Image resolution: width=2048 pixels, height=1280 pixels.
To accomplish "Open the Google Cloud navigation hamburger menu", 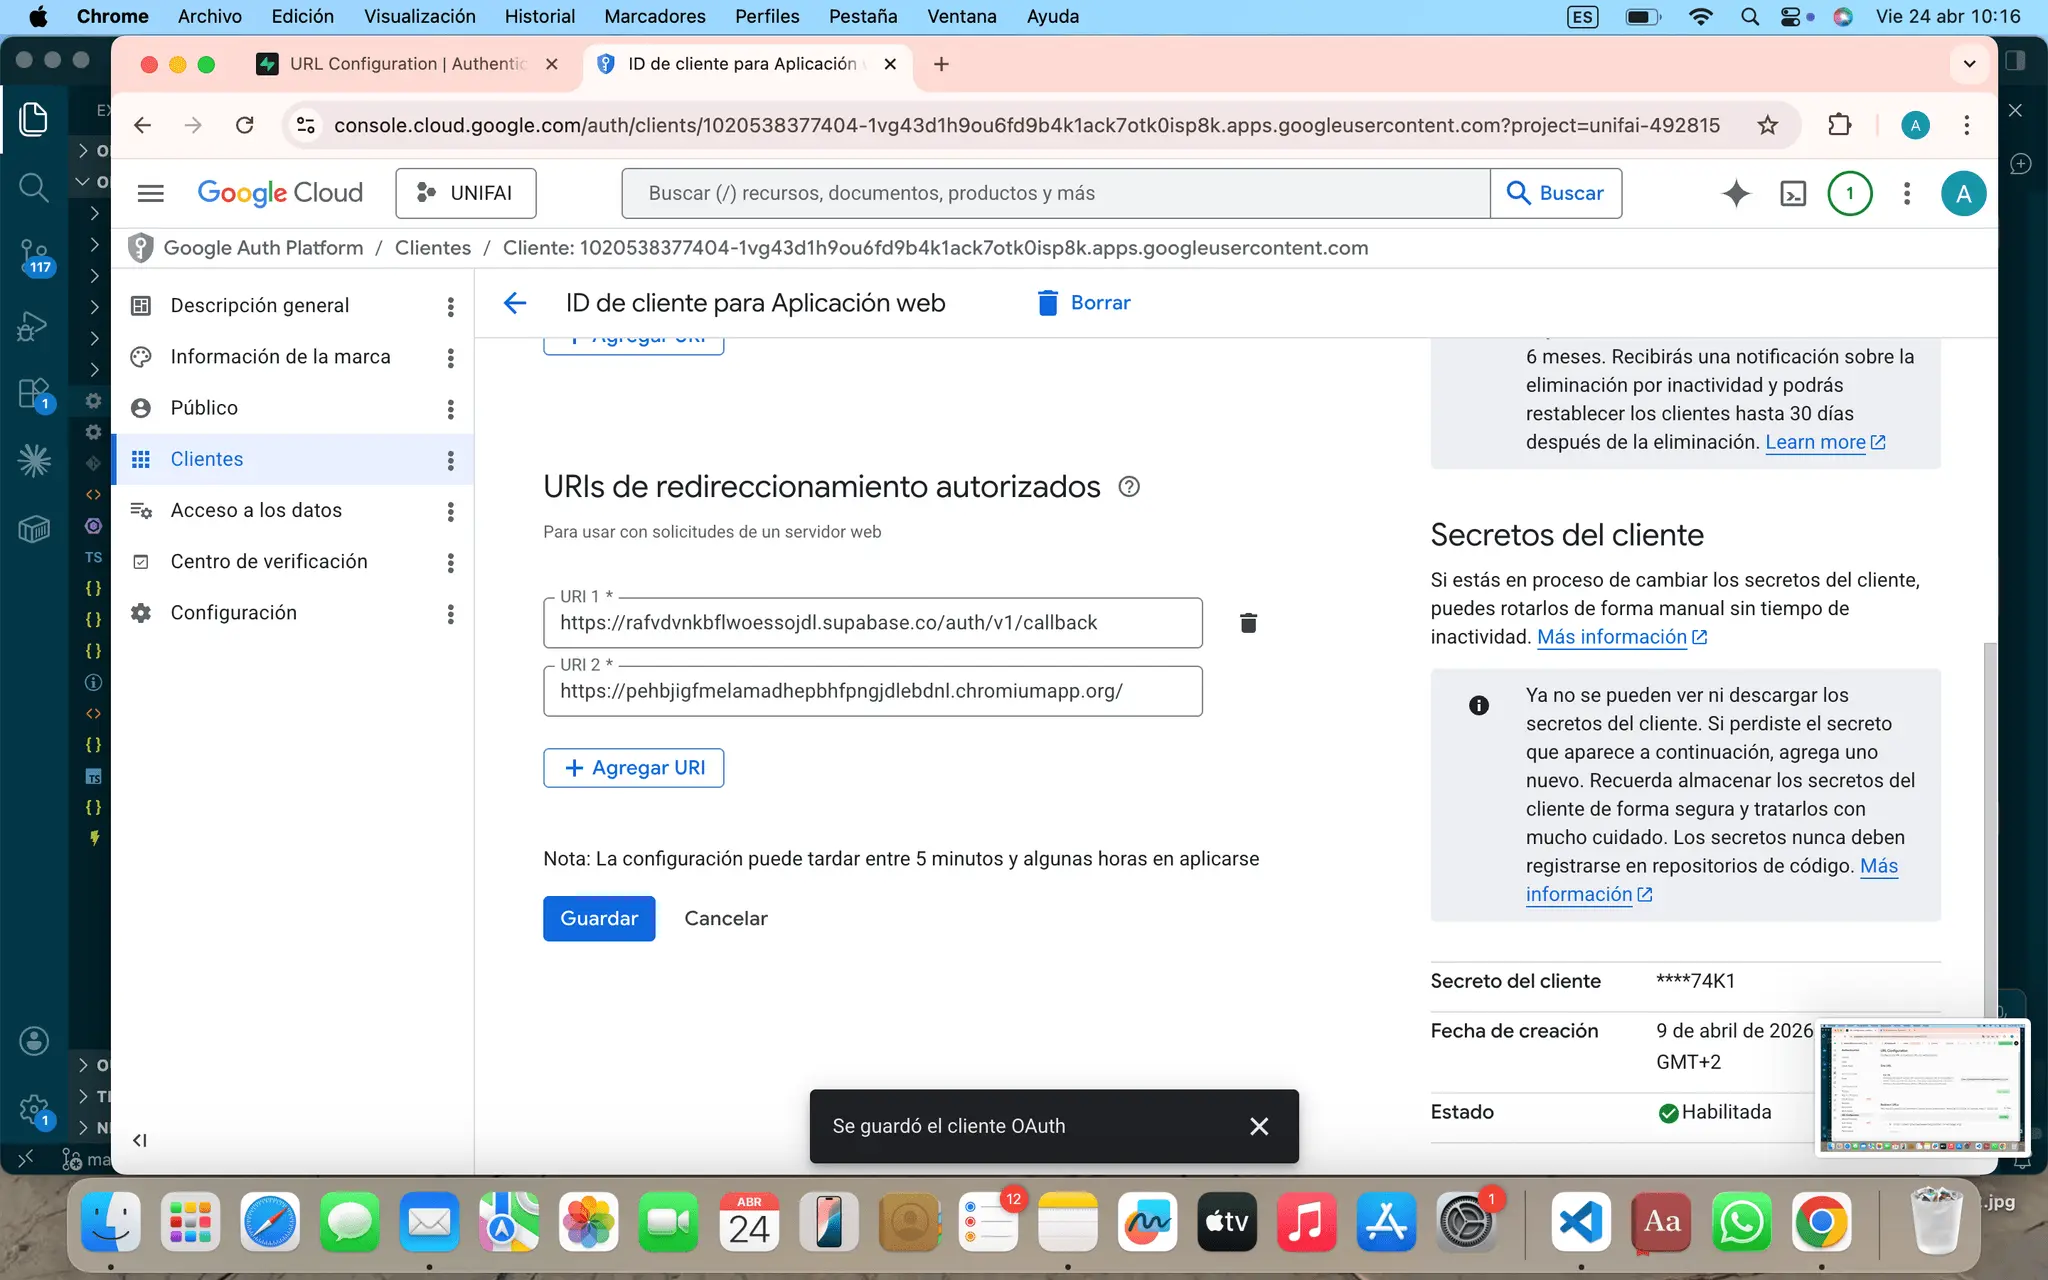I will coord(151,193).
